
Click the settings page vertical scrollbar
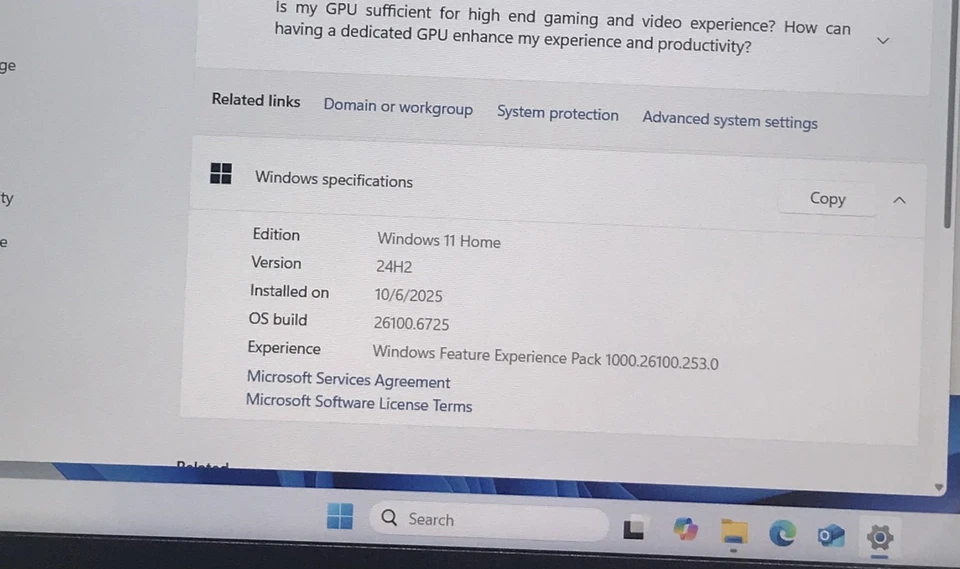coord(947,114)
